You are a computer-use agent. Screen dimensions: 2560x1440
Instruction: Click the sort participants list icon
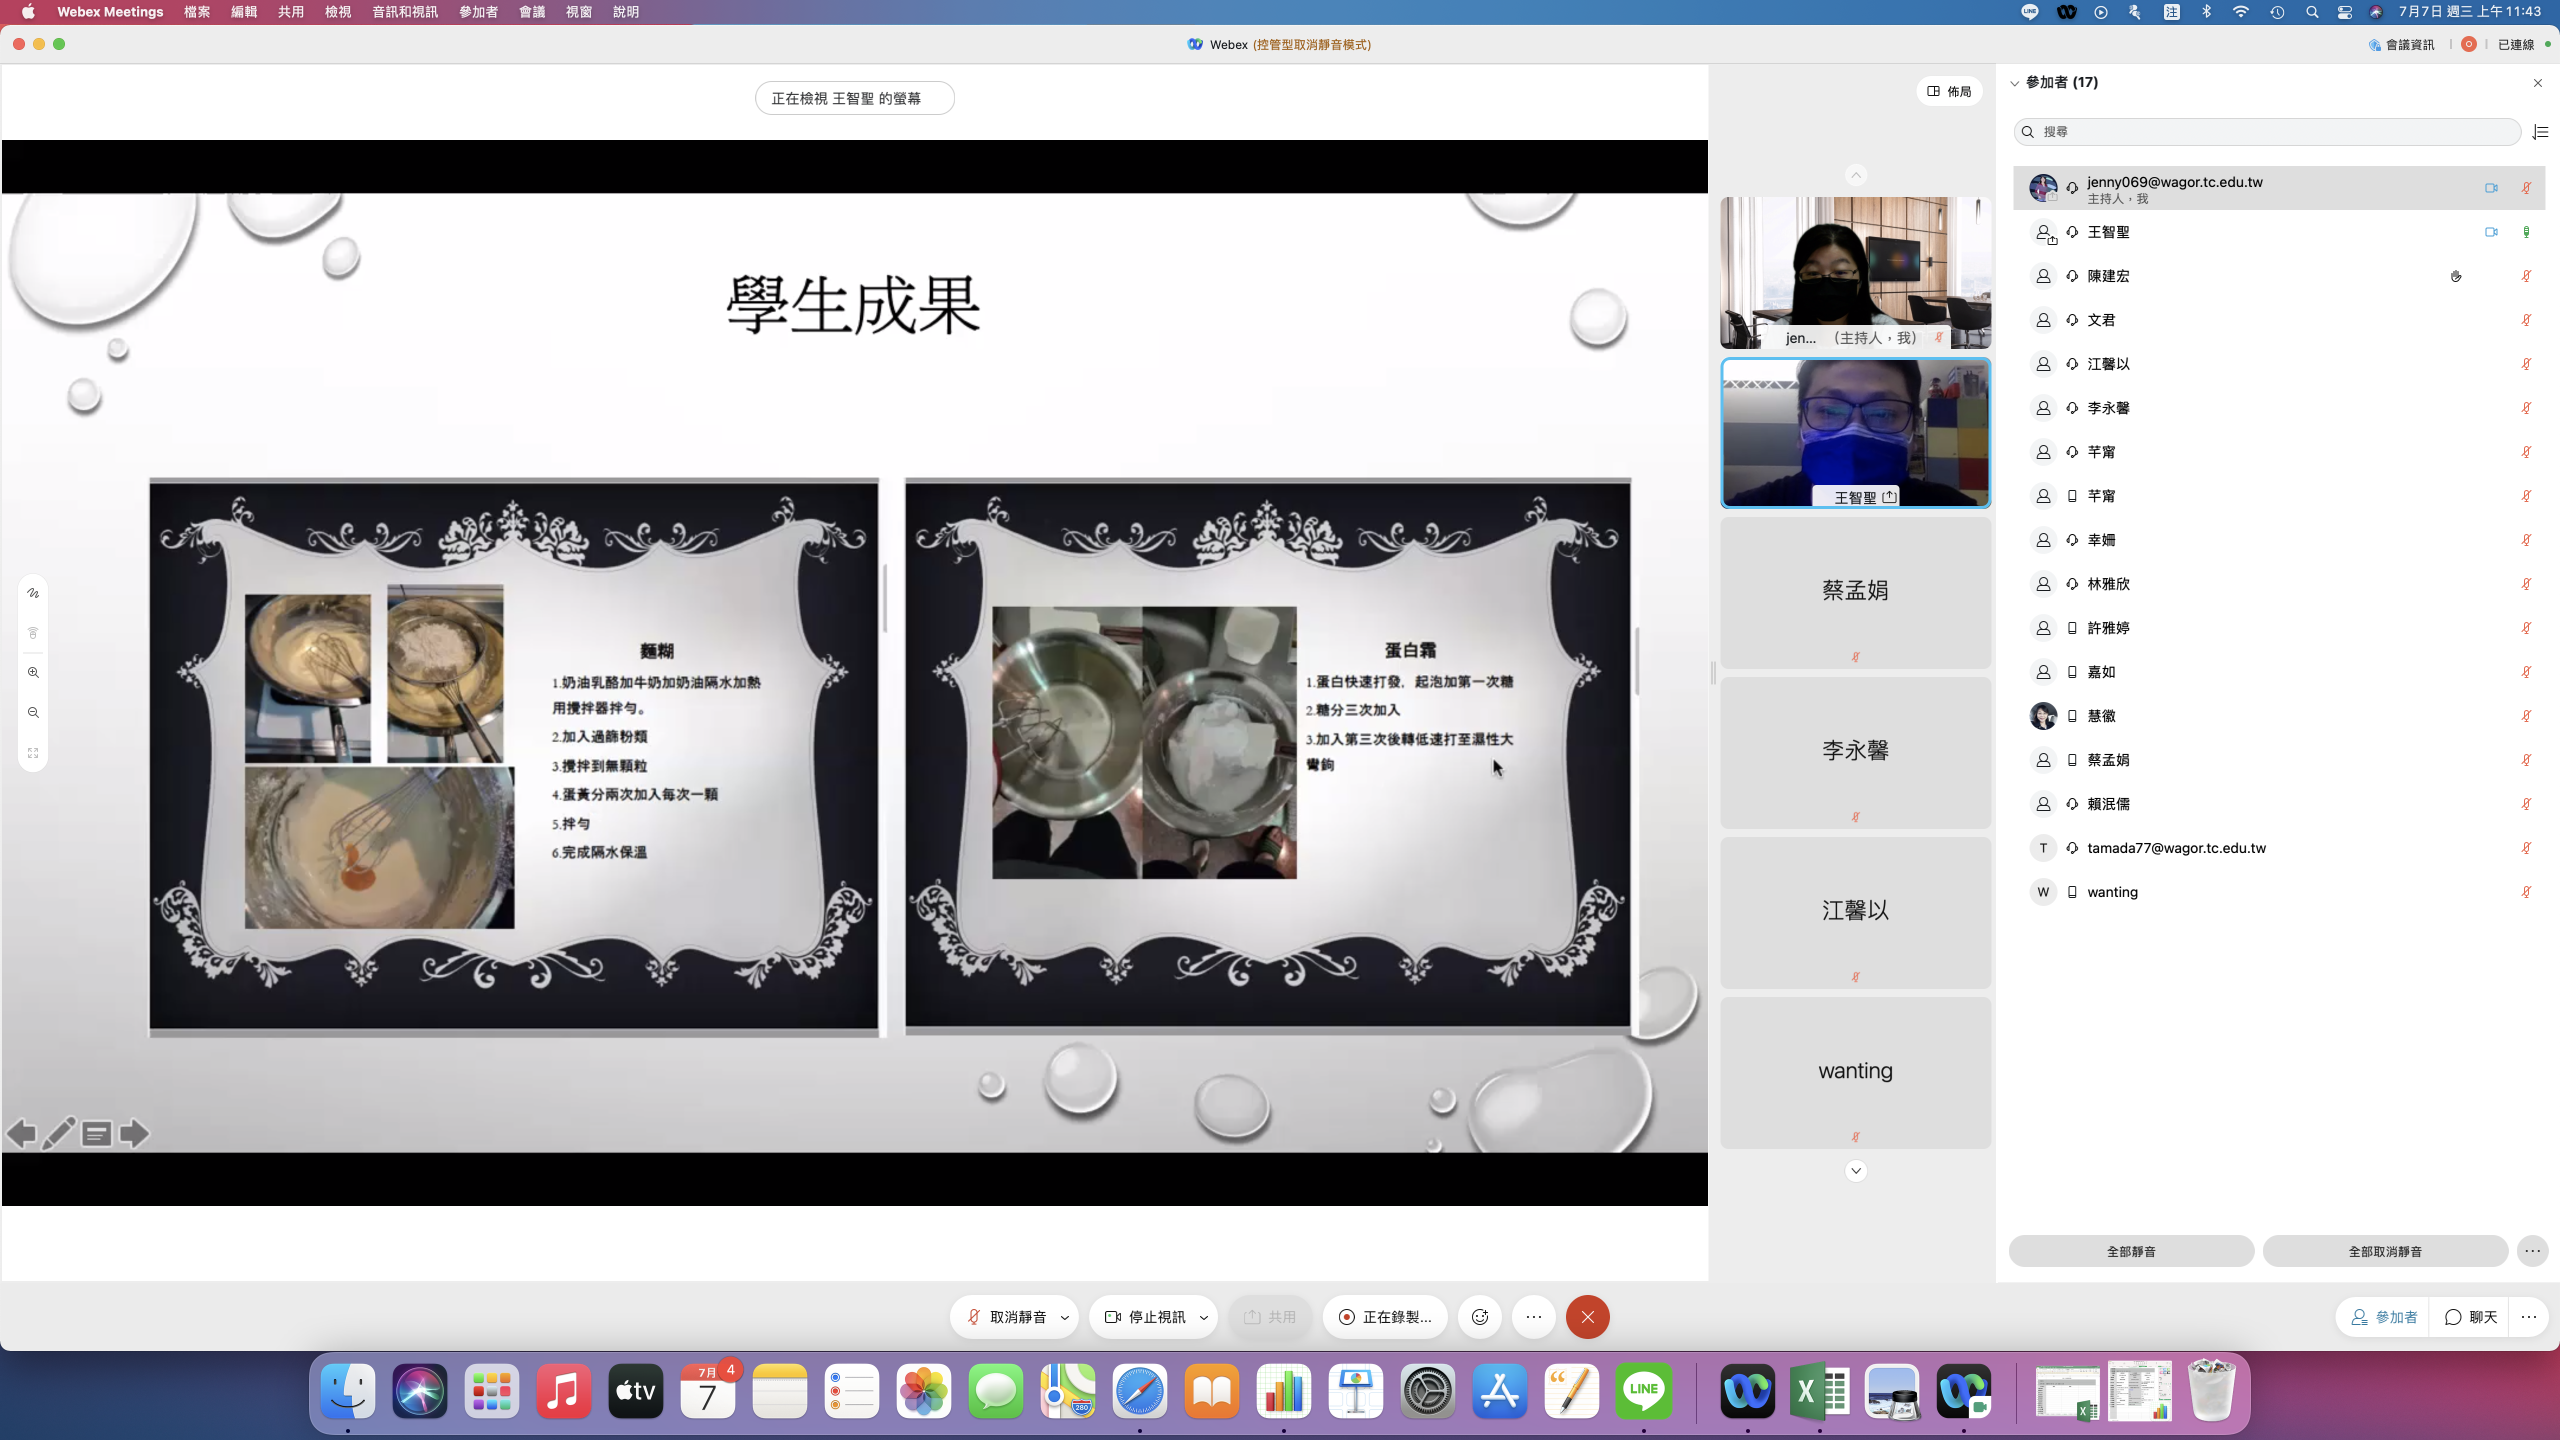click(x=2540, y=132)
